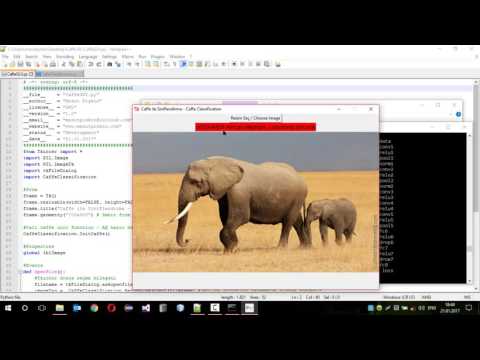The width and height of the screenshot is (480, 360).
Task: Click the Redo toolbar icon
Action: [x=99, y=64]
